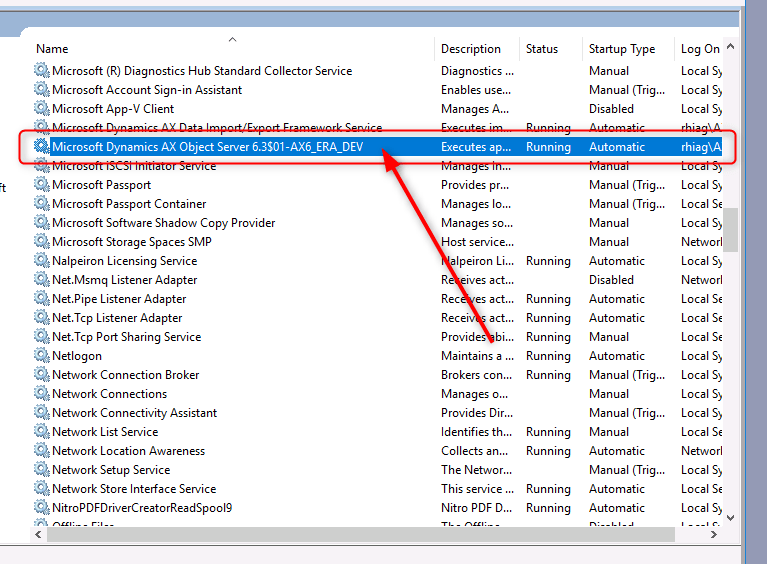
Task: Click the Description column header
Action: click(471, 49)
